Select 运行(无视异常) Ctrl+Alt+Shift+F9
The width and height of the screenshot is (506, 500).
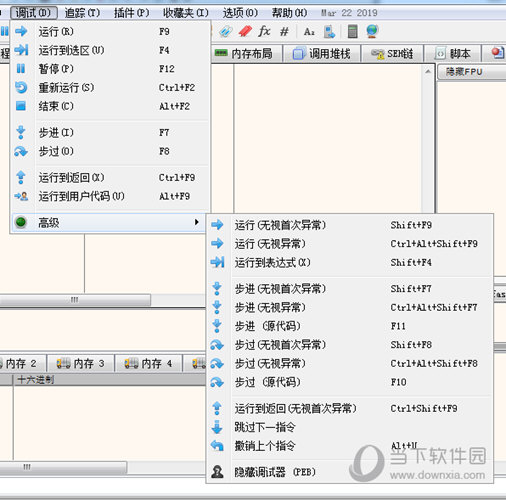350,244
